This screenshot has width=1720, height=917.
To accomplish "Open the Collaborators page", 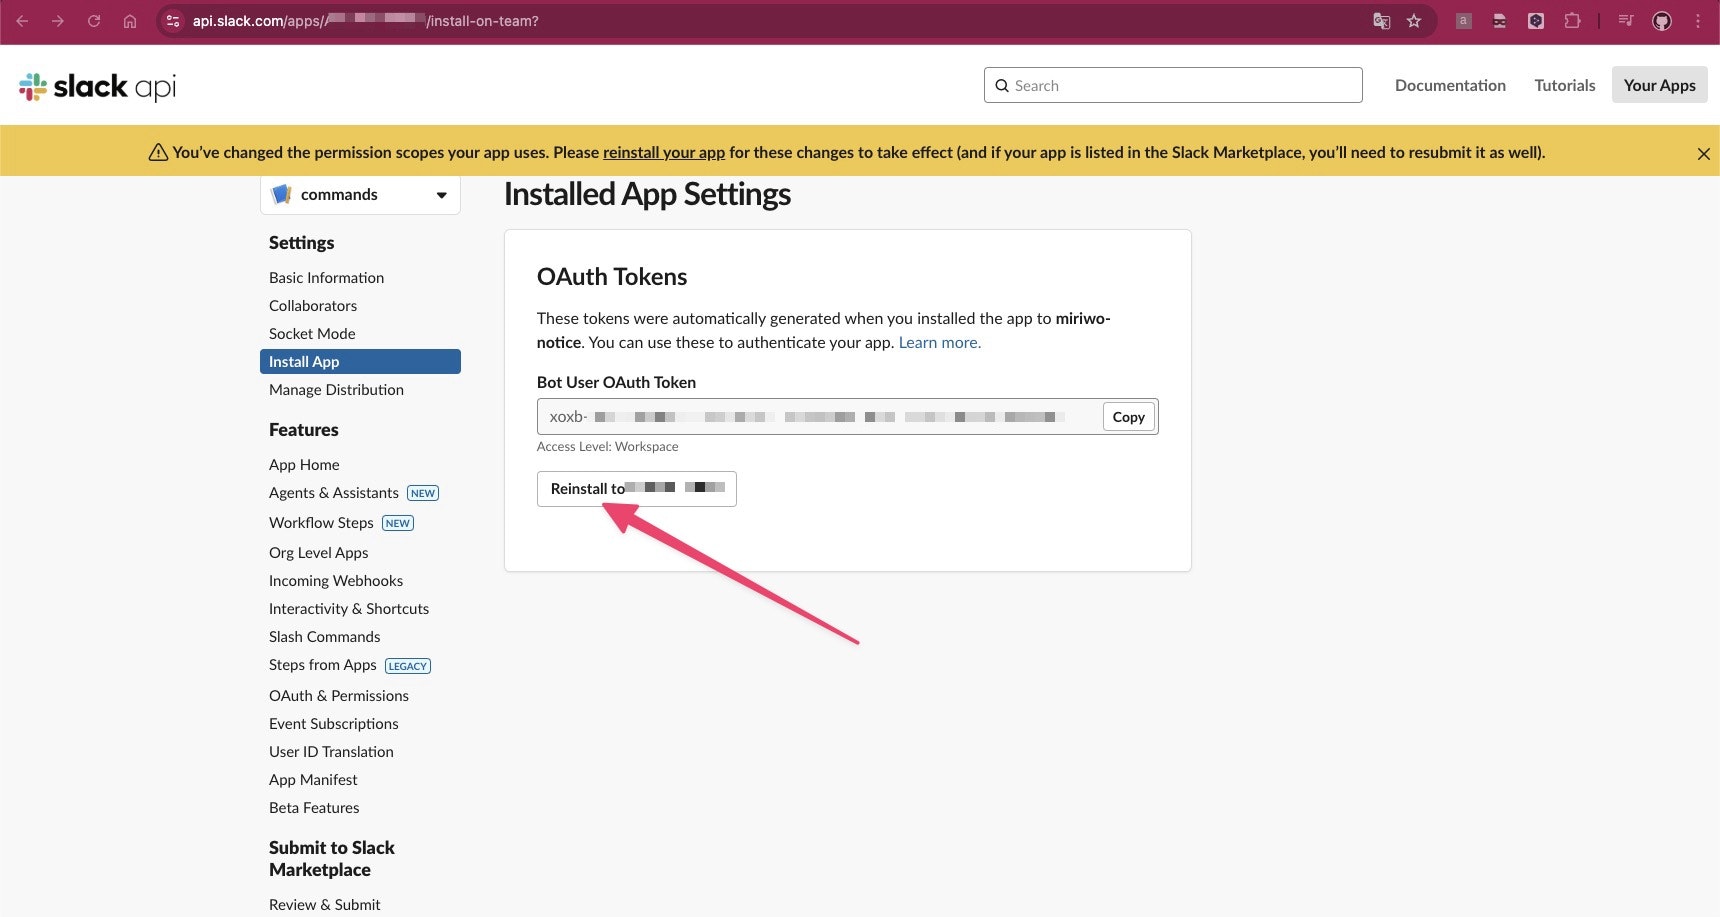I will 313,306.
